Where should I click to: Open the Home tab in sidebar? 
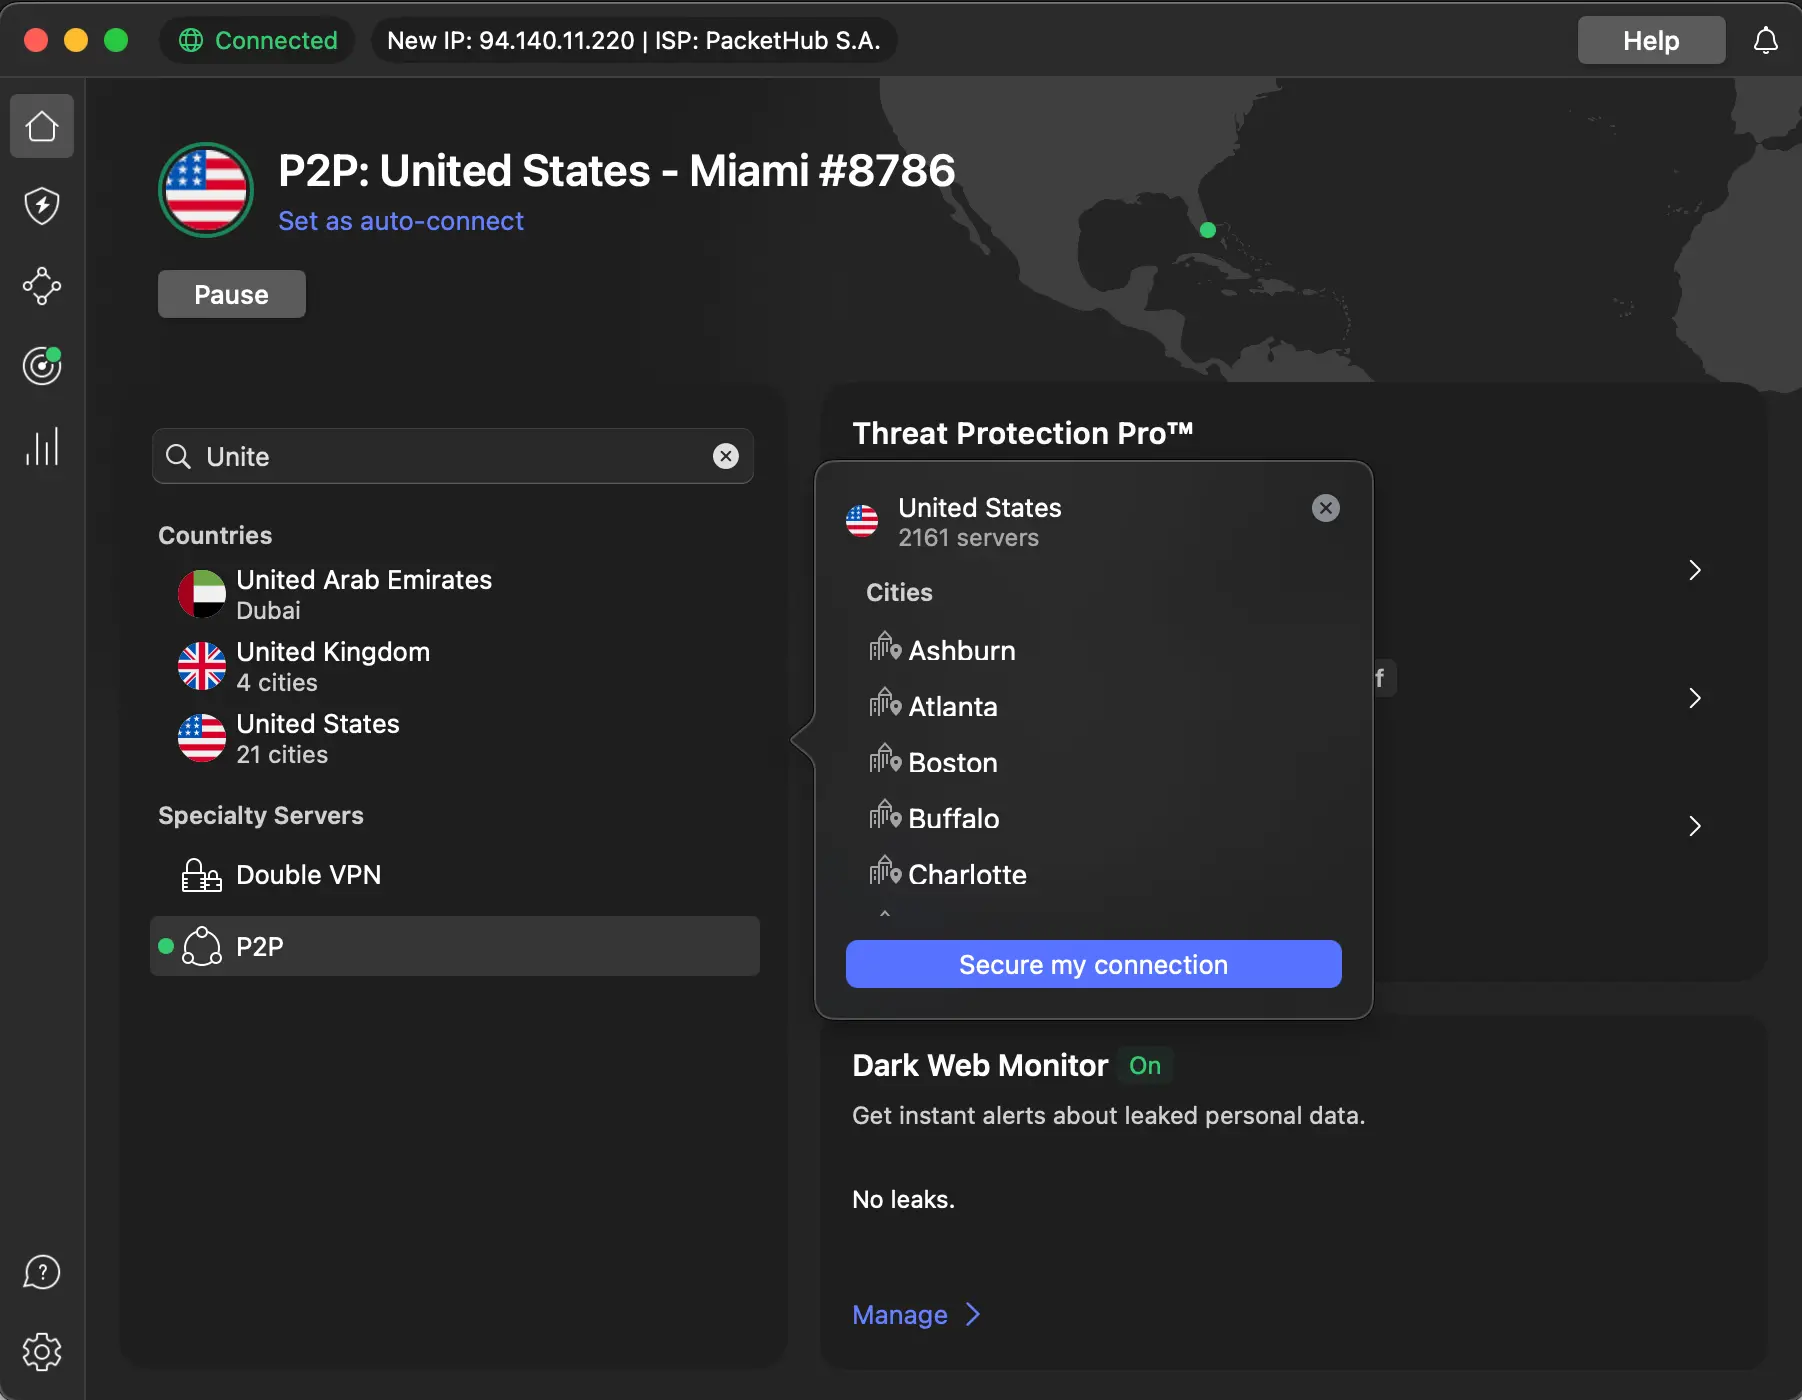[42, 126]
